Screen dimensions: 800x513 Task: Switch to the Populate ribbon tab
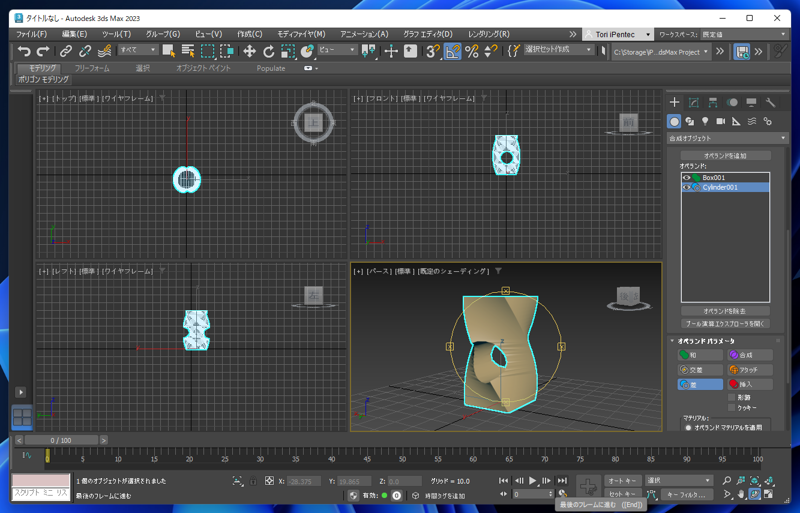point(271,68)
